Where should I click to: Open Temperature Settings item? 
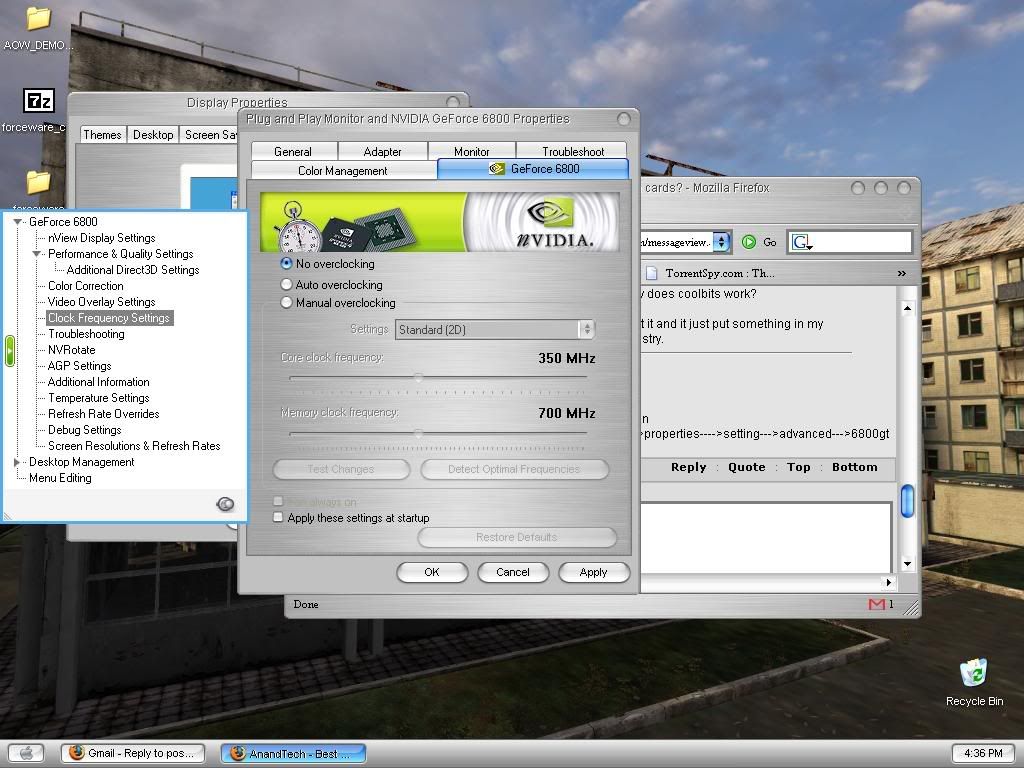pyautogui.click(x=99, y=398)
